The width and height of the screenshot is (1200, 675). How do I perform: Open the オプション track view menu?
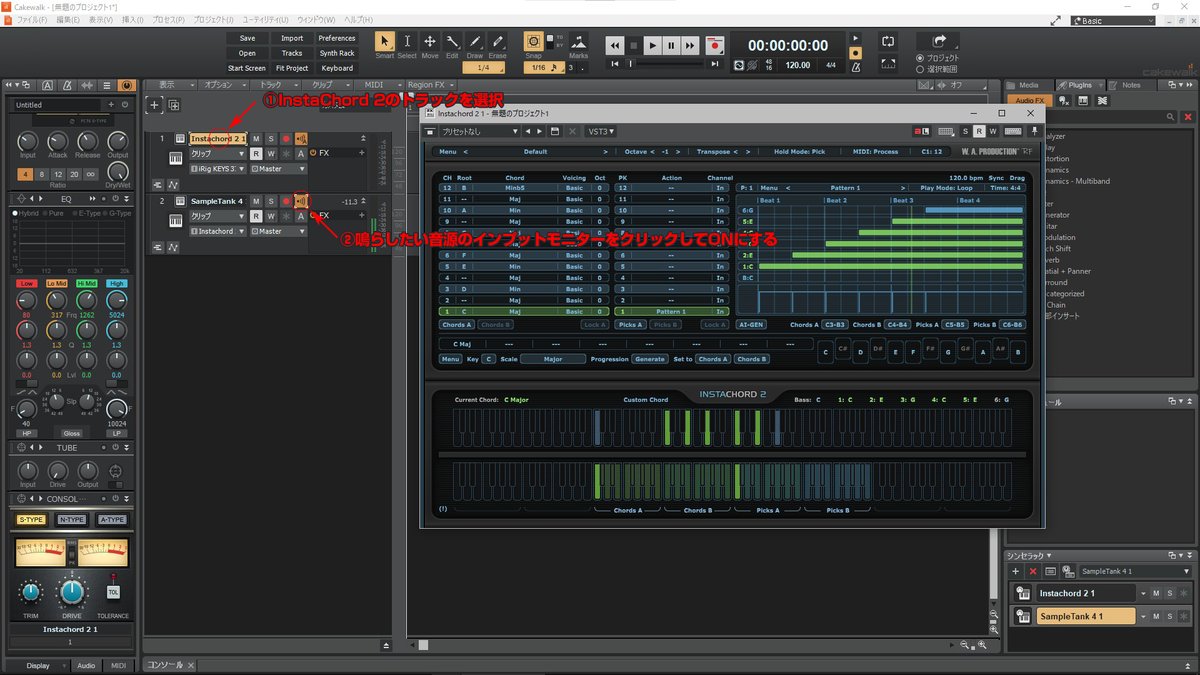click(224, 85)
